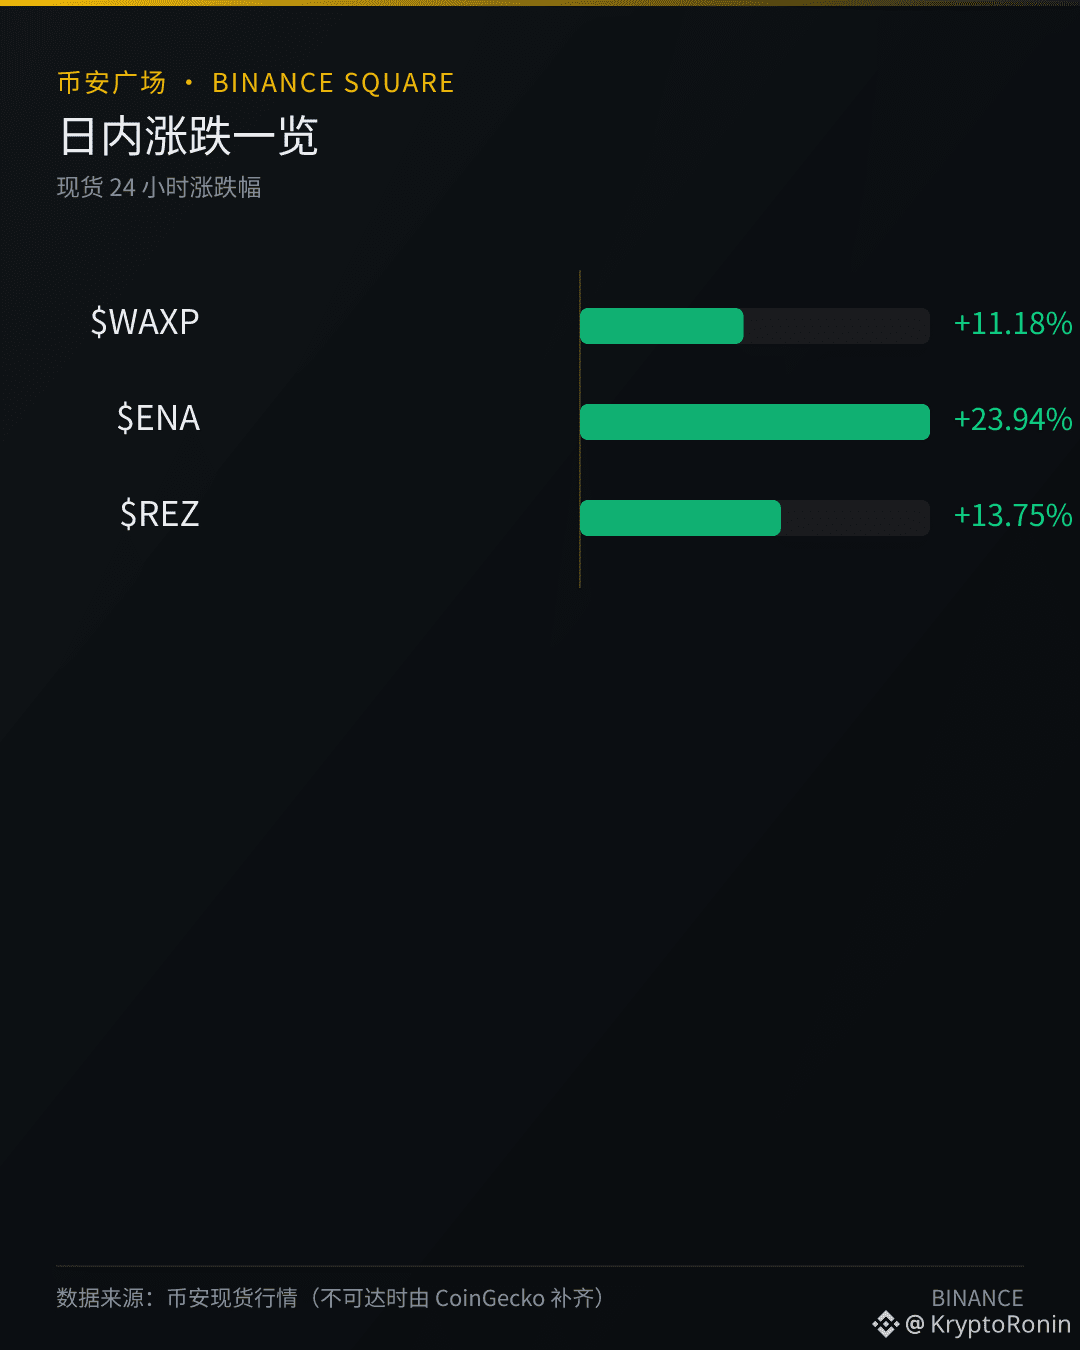The width and height of the screenshot is (1080, 1350).
Task: Select the $REZ ticker label
Action: point(160,514)
